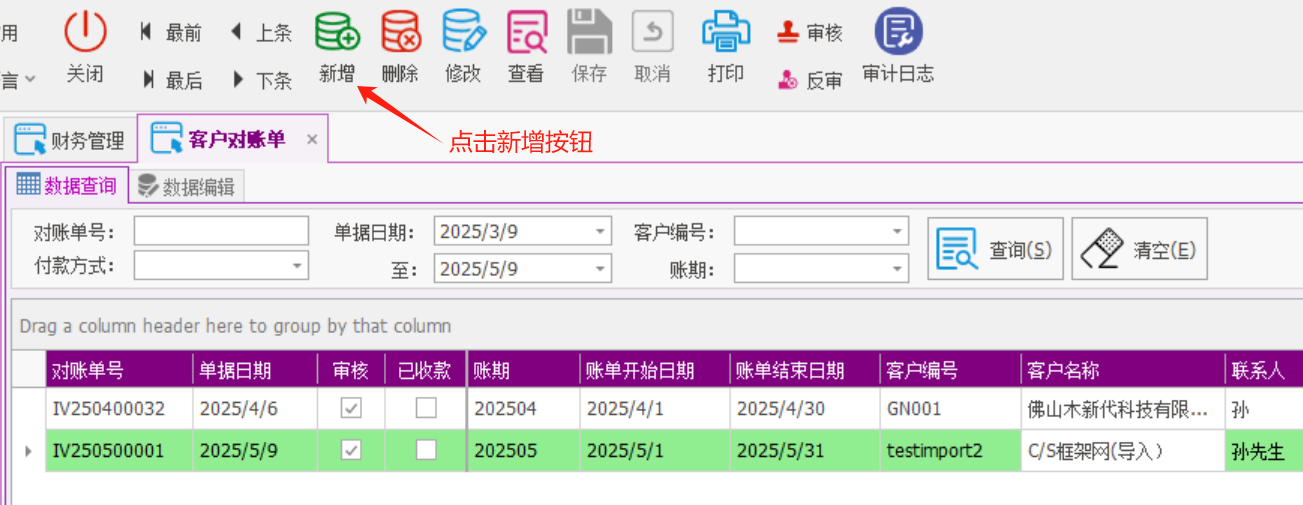Click the 202504 账期 cell
This screenshot has height=505, width=1303.
click(524, 409)
